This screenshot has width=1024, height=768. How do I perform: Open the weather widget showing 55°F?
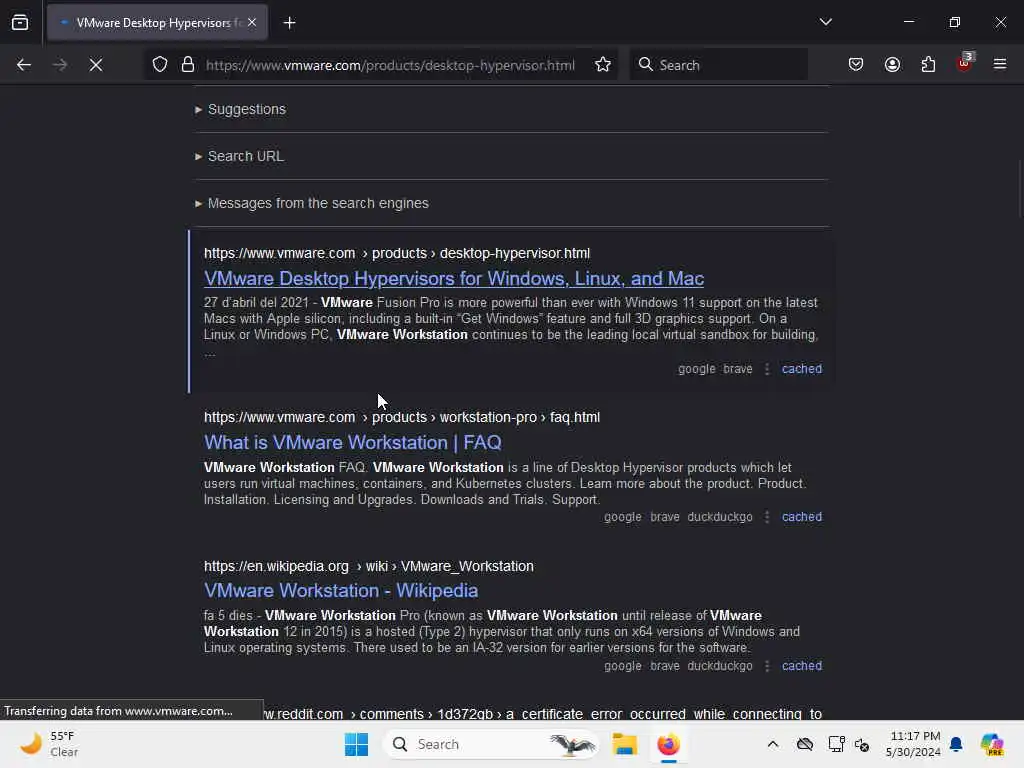(x=50, y=744)
